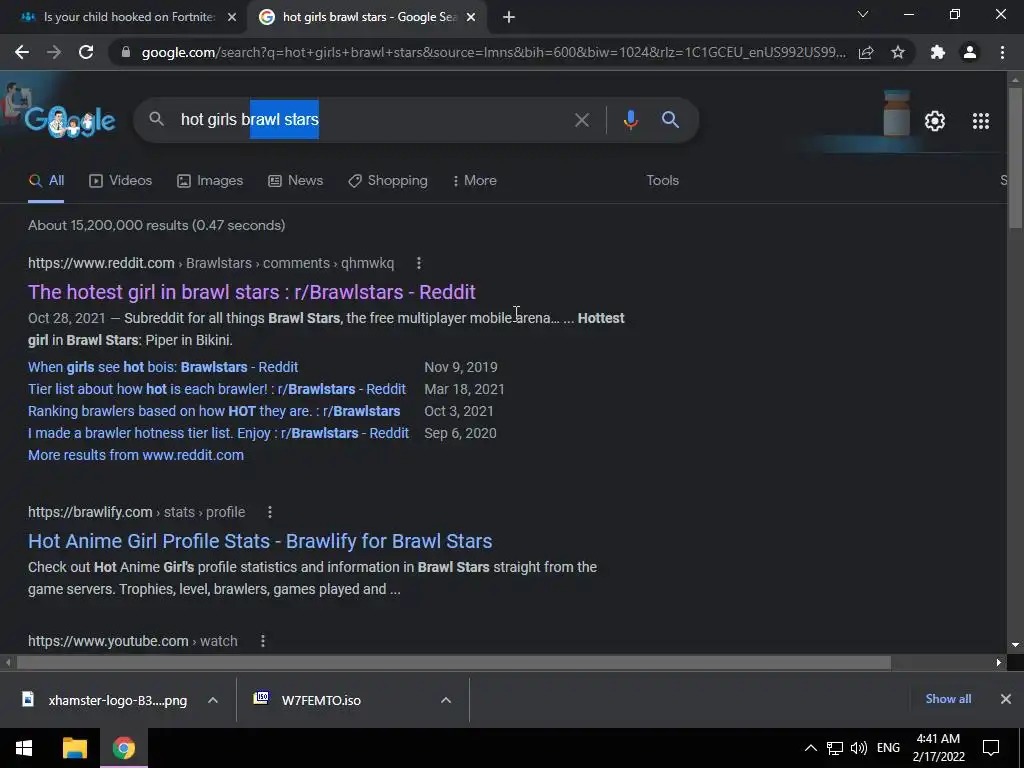
Task: Open network status in the system tray
Action: coord(835,748)
